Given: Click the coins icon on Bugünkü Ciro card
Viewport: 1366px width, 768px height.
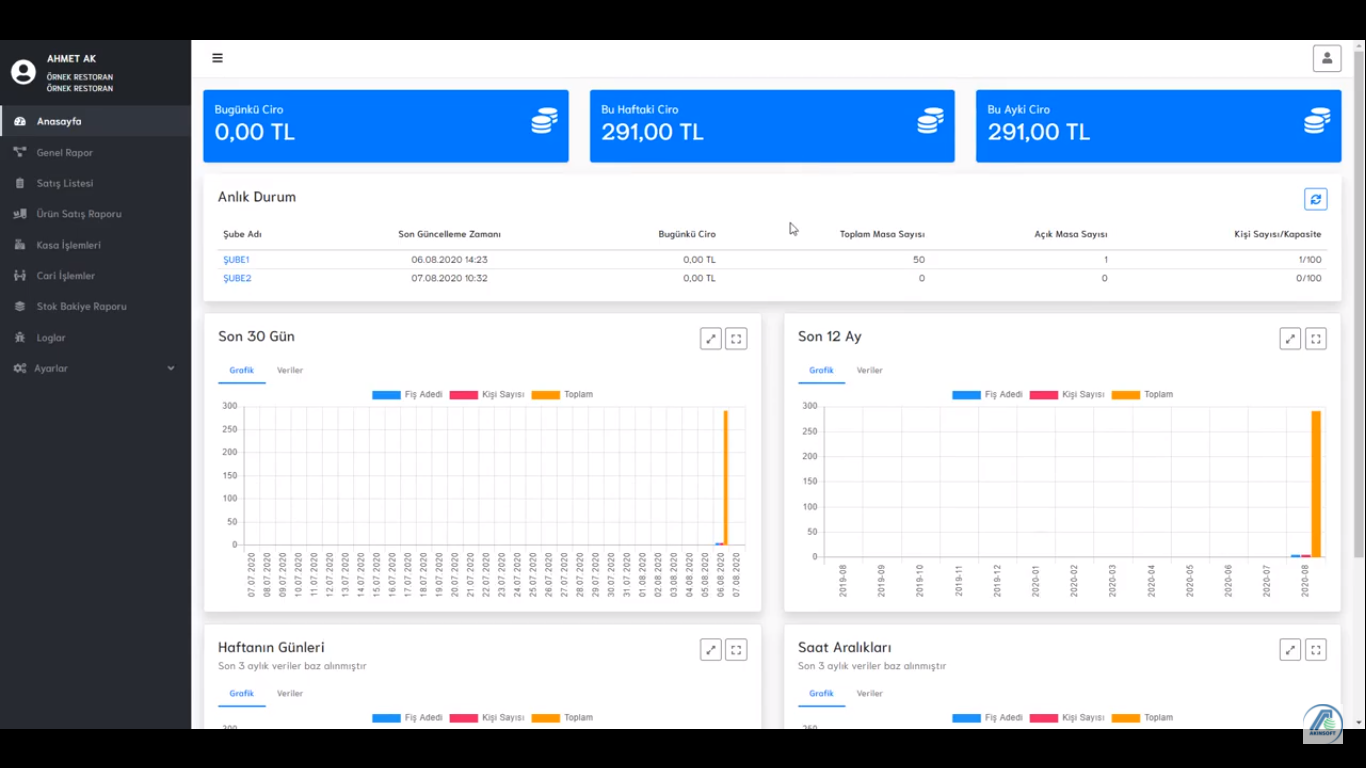Looking at the screenshot, I should click(x=544, y=121).
